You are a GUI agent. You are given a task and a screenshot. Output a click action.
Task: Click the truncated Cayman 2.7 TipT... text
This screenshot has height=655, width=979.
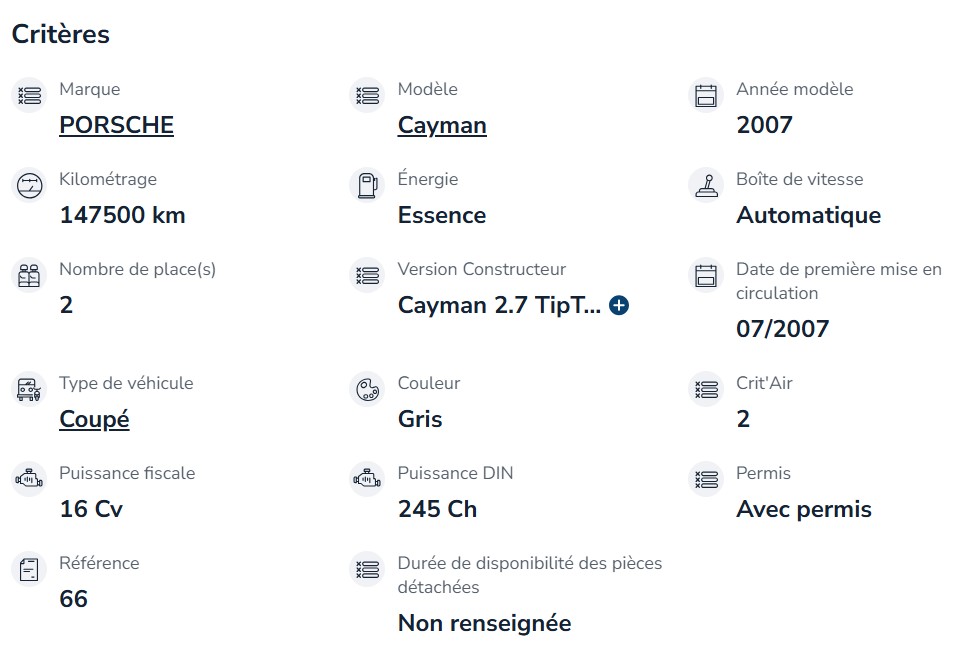[499, 305]
